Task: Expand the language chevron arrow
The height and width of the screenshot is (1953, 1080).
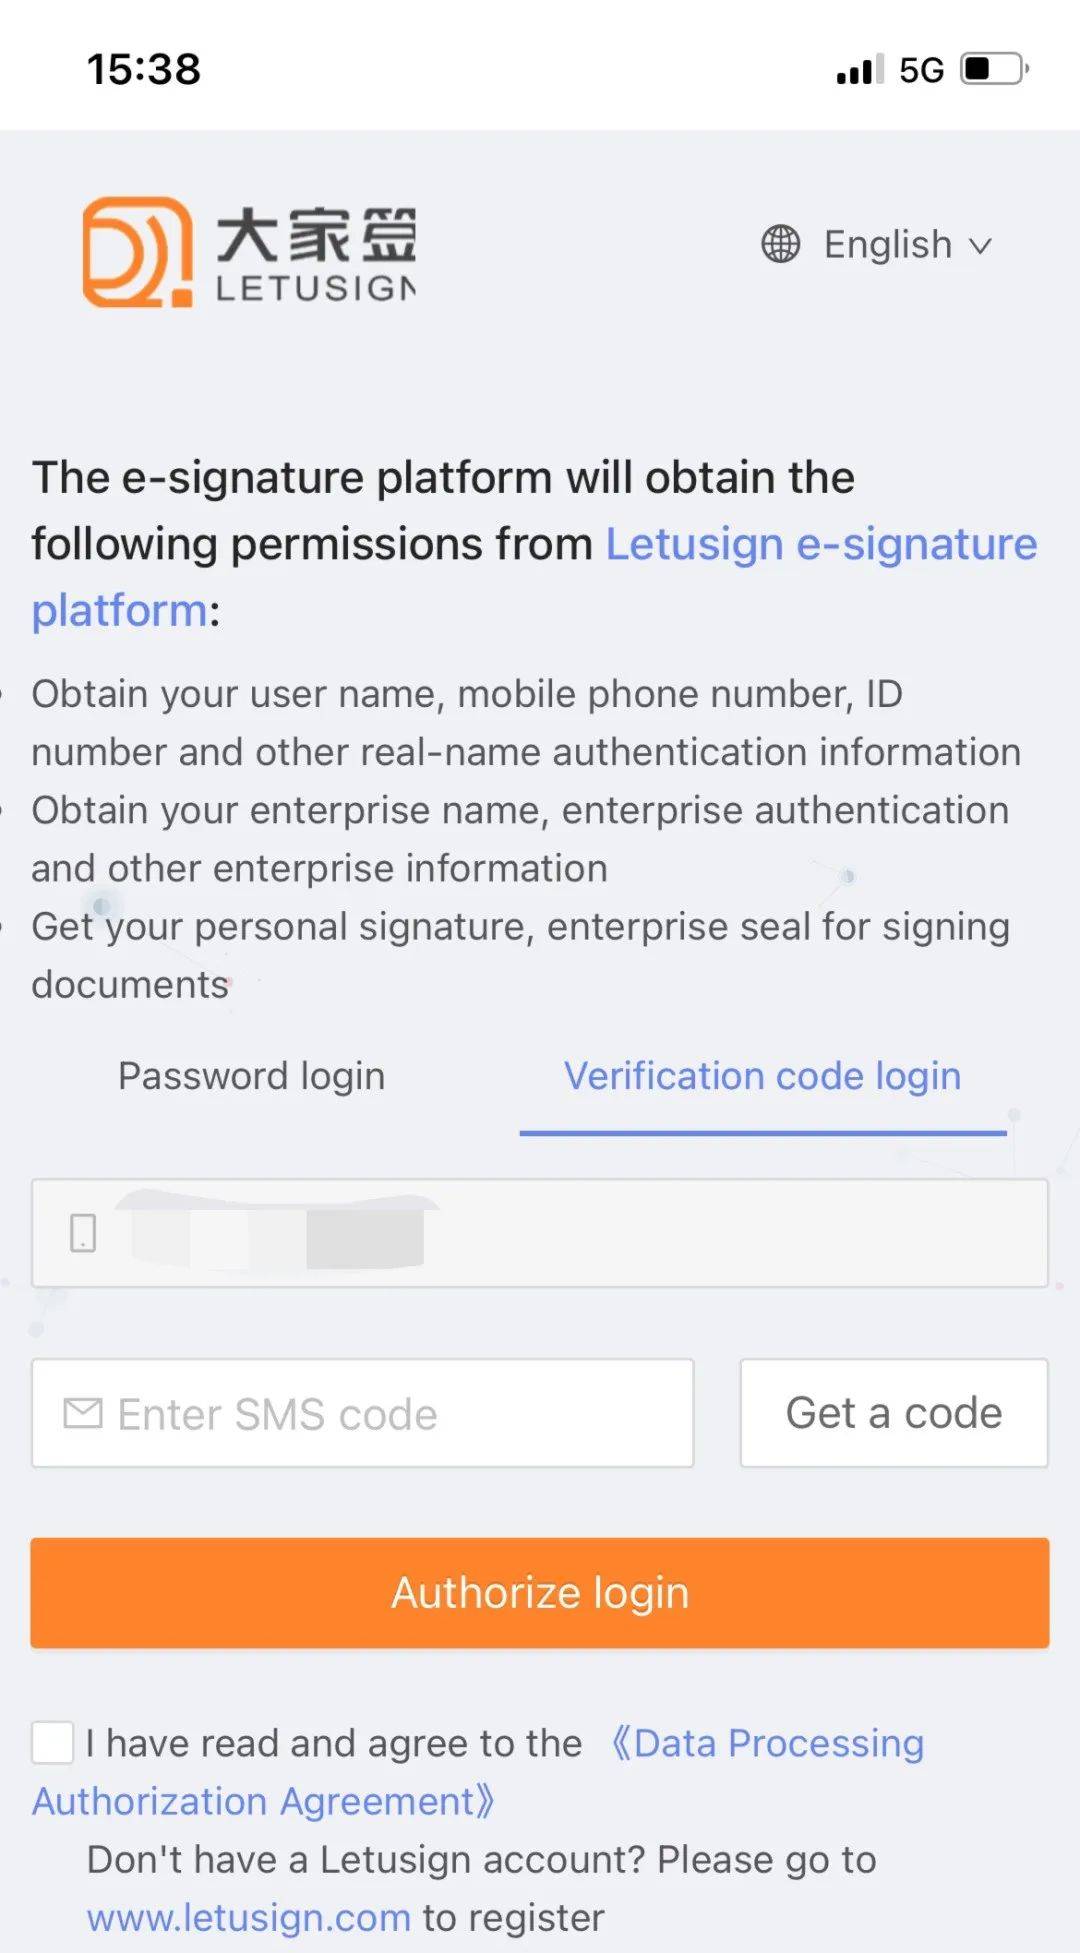Action: 981,246
